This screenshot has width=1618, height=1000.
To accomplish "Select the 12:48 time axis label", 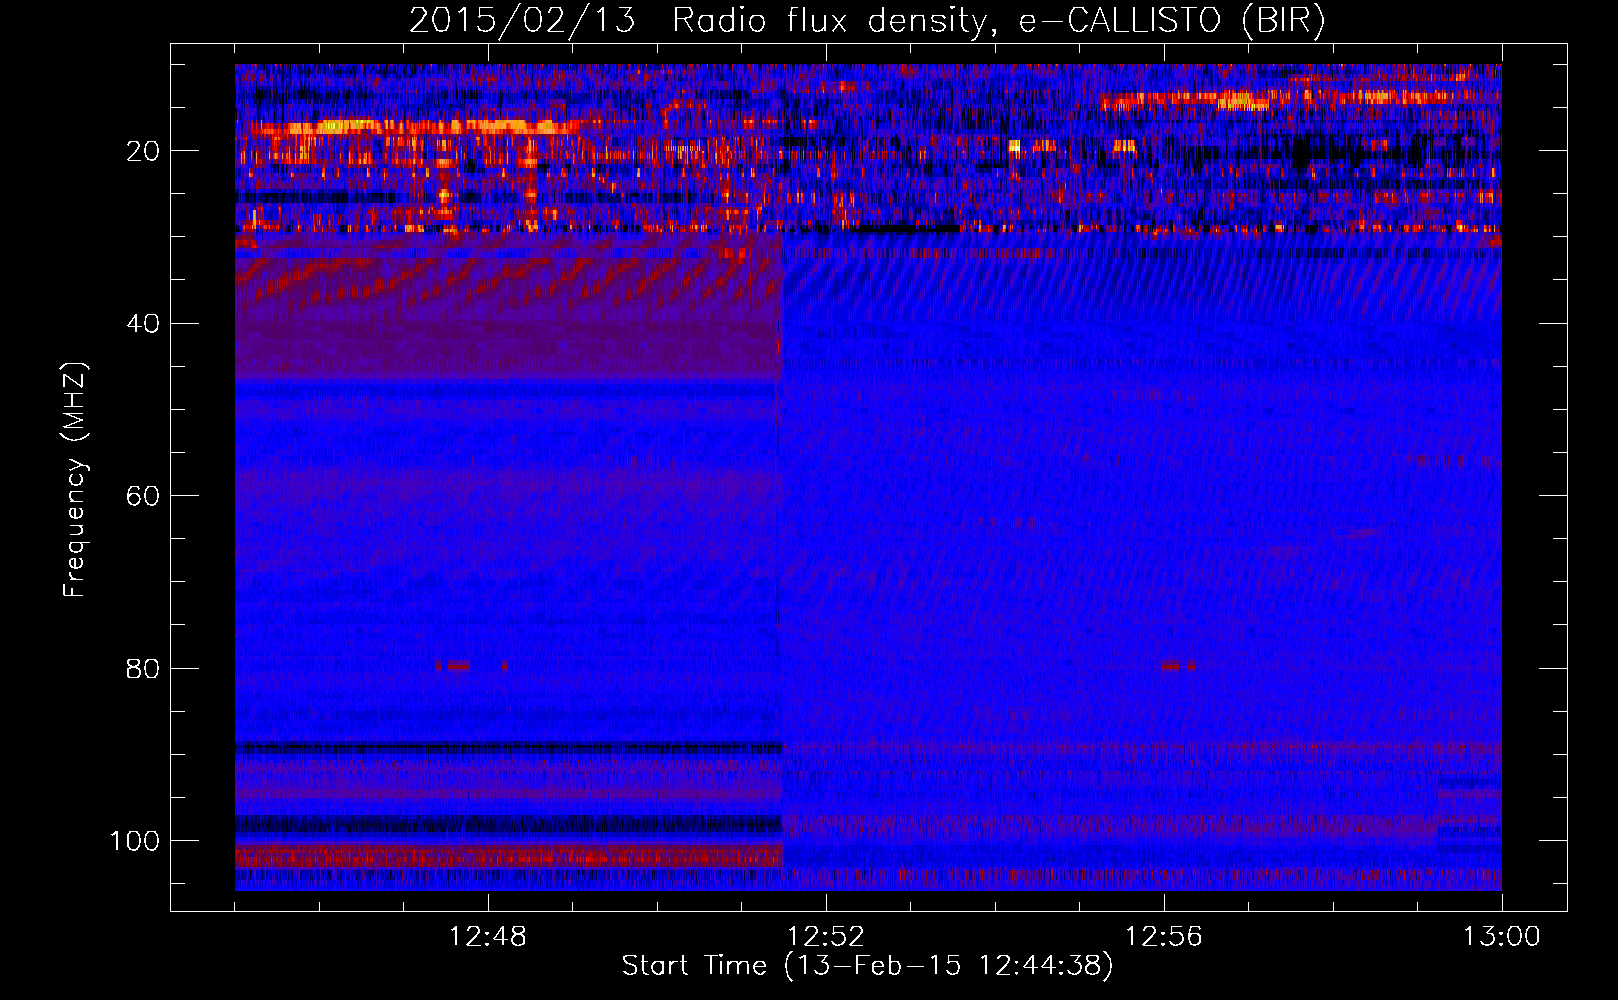I will (x=487, y=937).
